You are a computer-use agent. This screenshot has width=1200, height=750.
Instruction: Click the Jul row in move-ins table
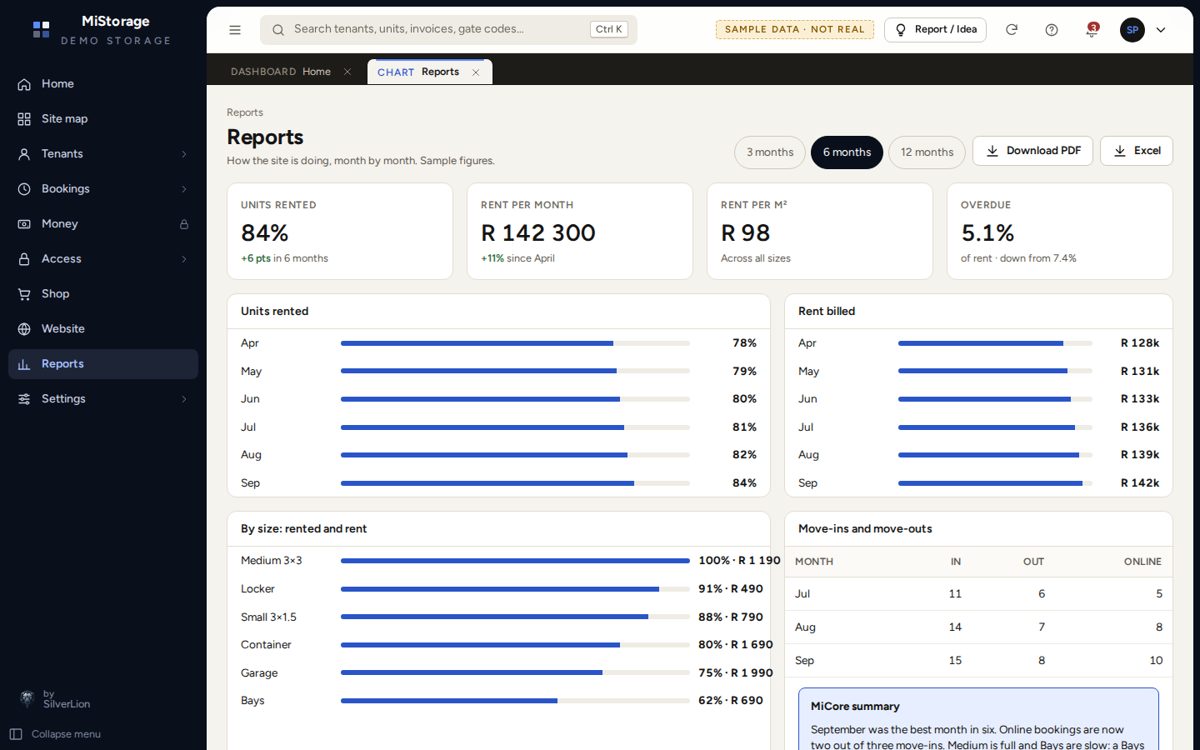coord(978,594)
